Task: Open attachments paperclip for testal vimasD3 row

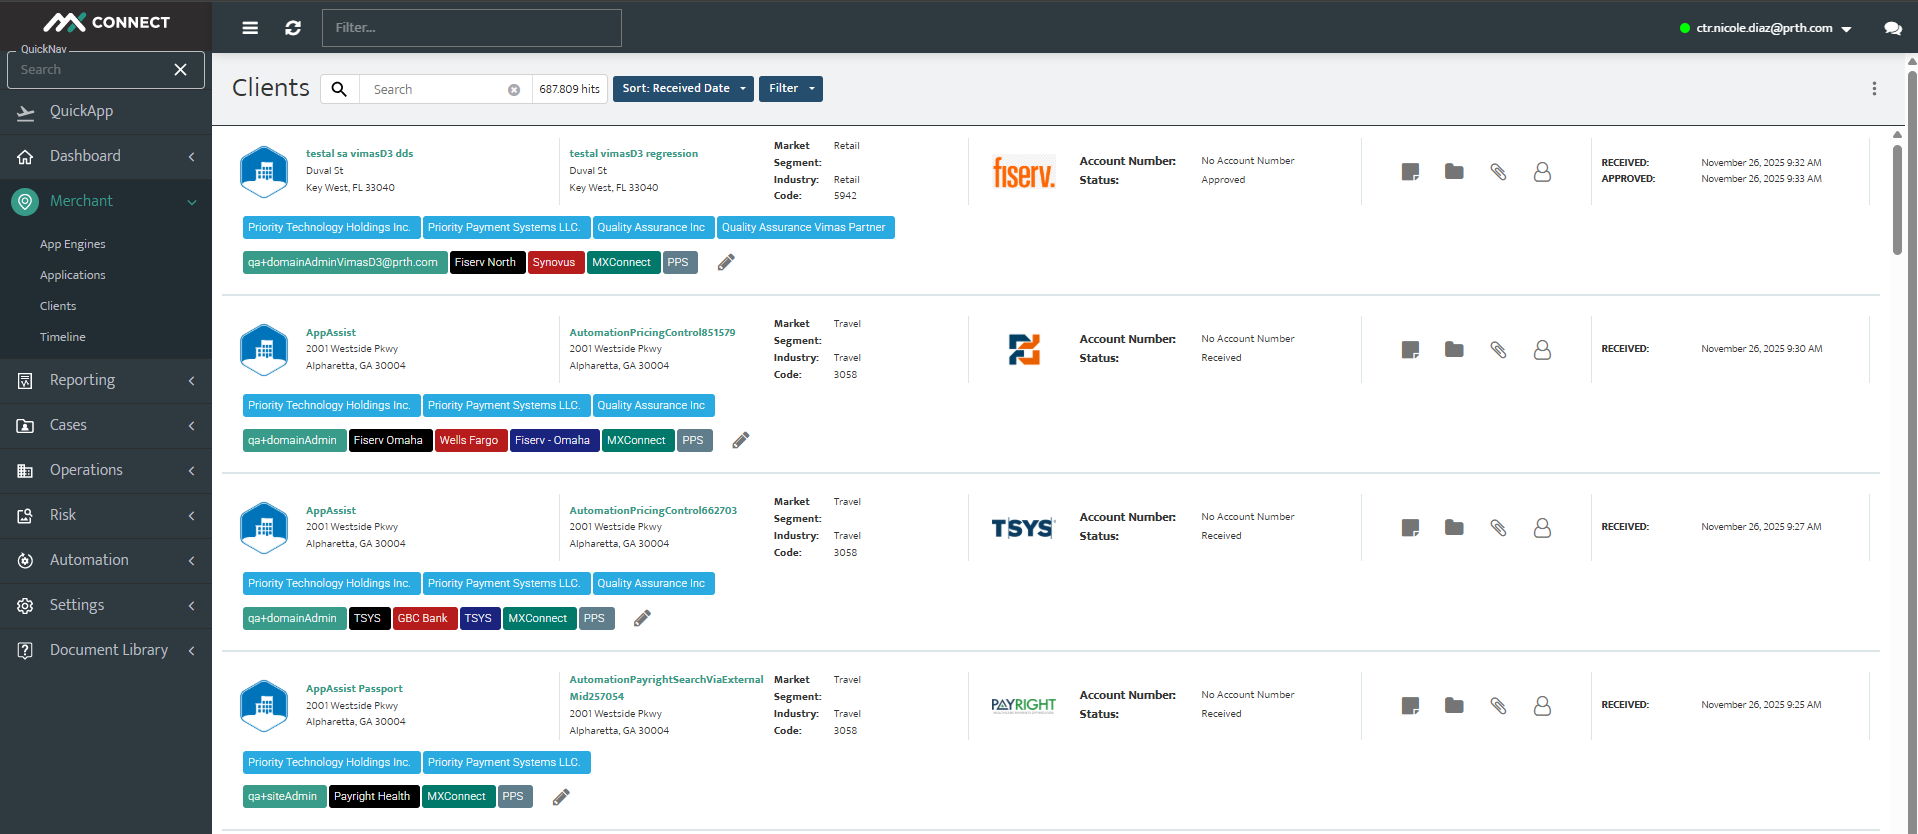Action: (x=1498, y=172)
